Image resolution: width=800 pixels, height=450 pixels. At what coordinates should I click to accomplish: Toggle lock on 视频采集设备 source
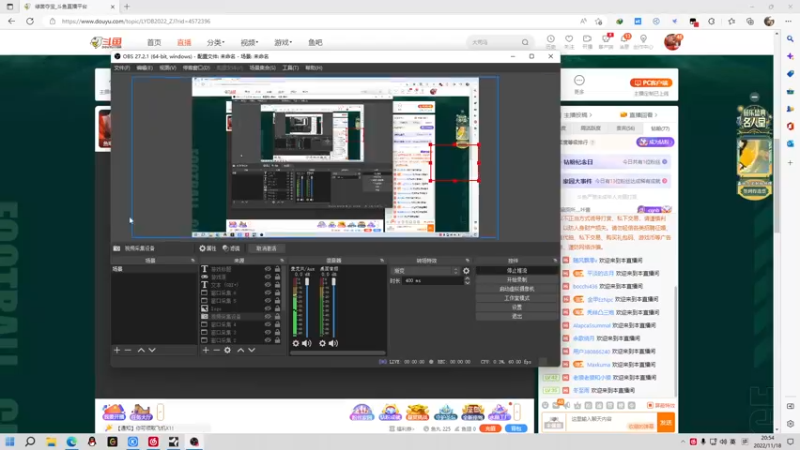278,316
